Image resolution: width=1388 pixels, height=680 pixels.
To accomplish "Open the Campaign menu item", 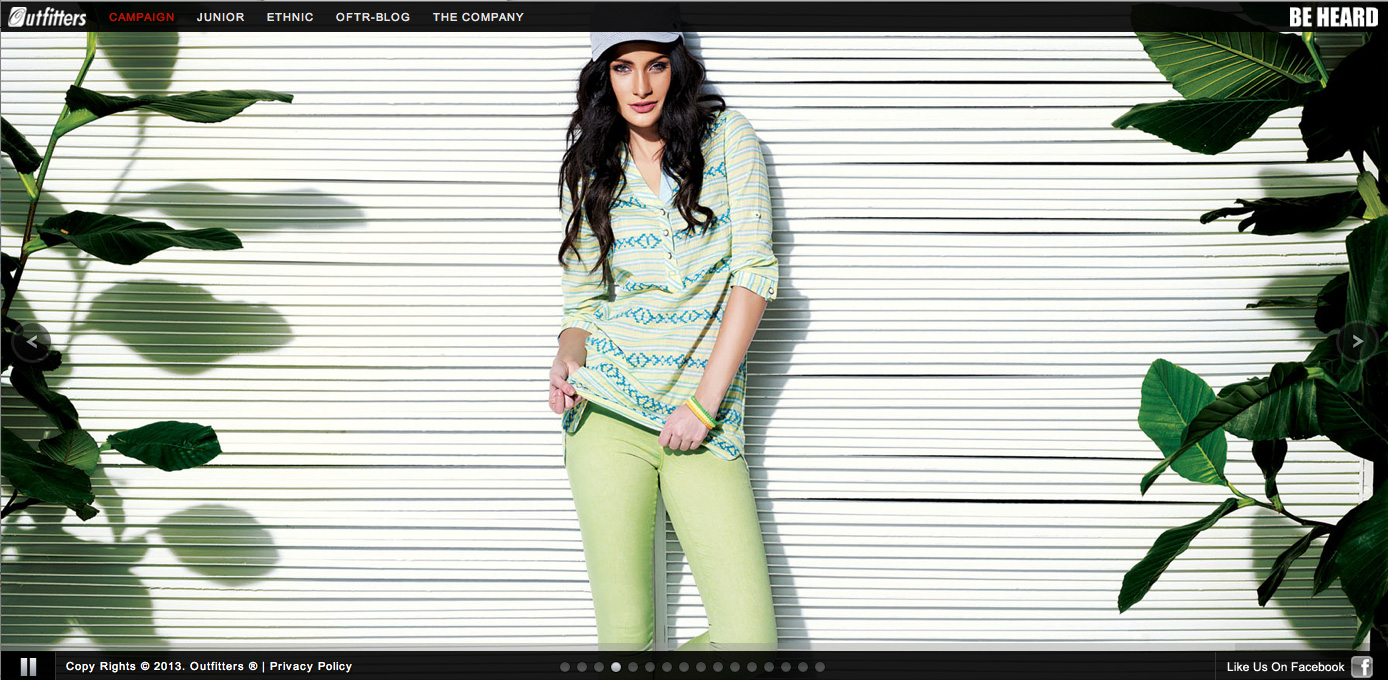I will coord(142,17).
